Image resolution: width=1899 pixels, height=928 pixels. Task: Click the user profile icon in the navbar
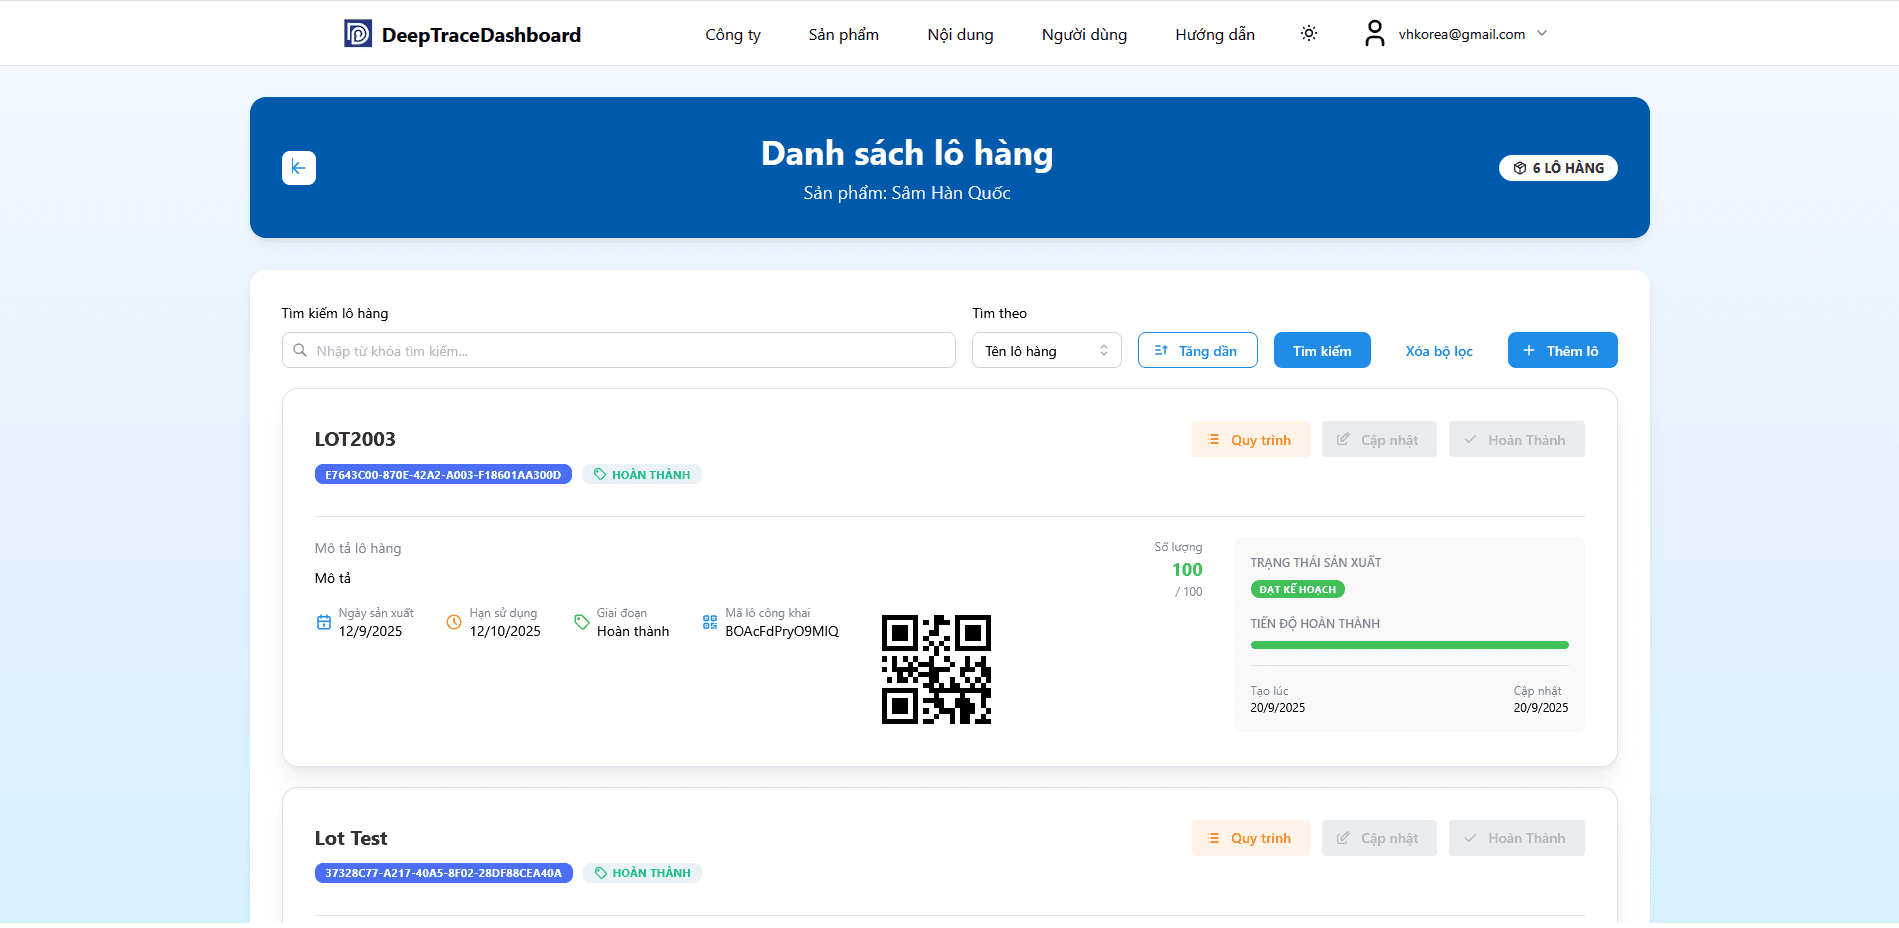1374,32
